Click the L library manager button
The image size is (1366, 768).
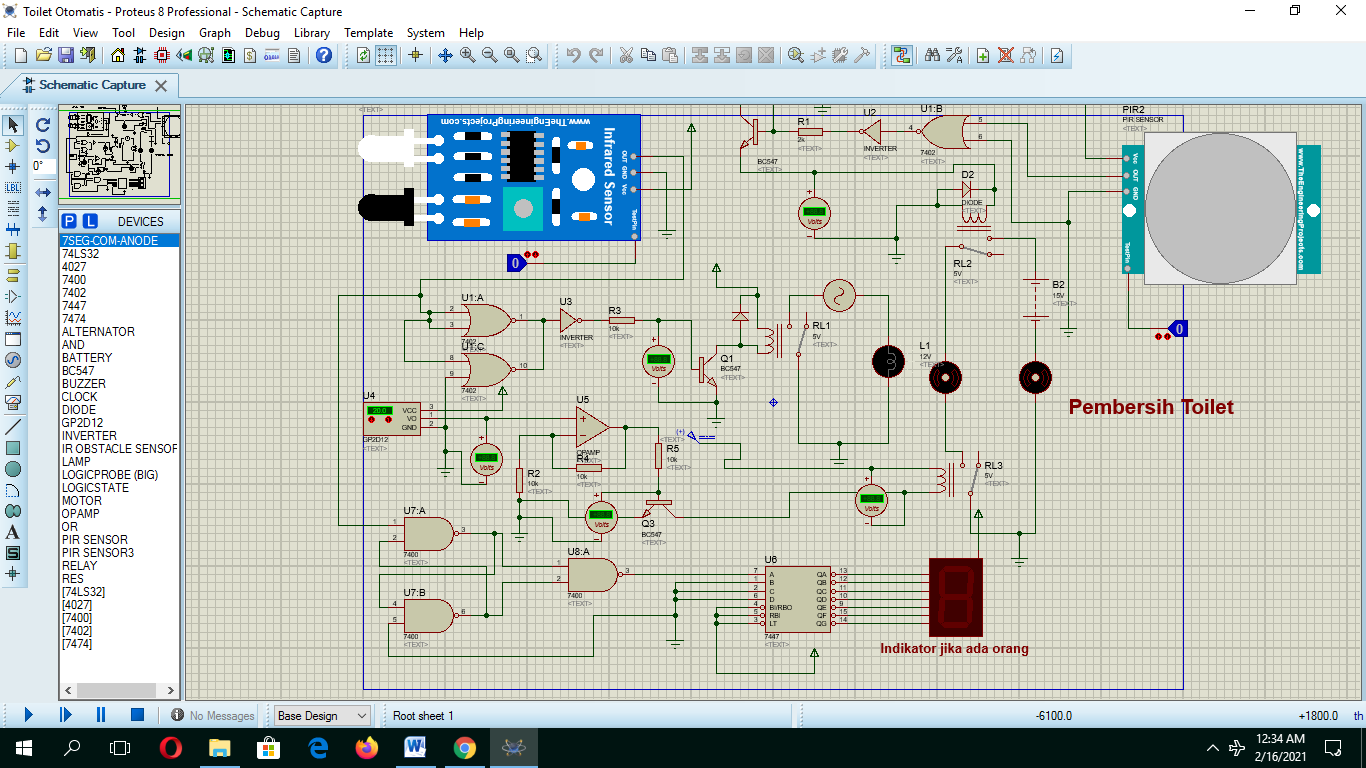coord(90,221)
